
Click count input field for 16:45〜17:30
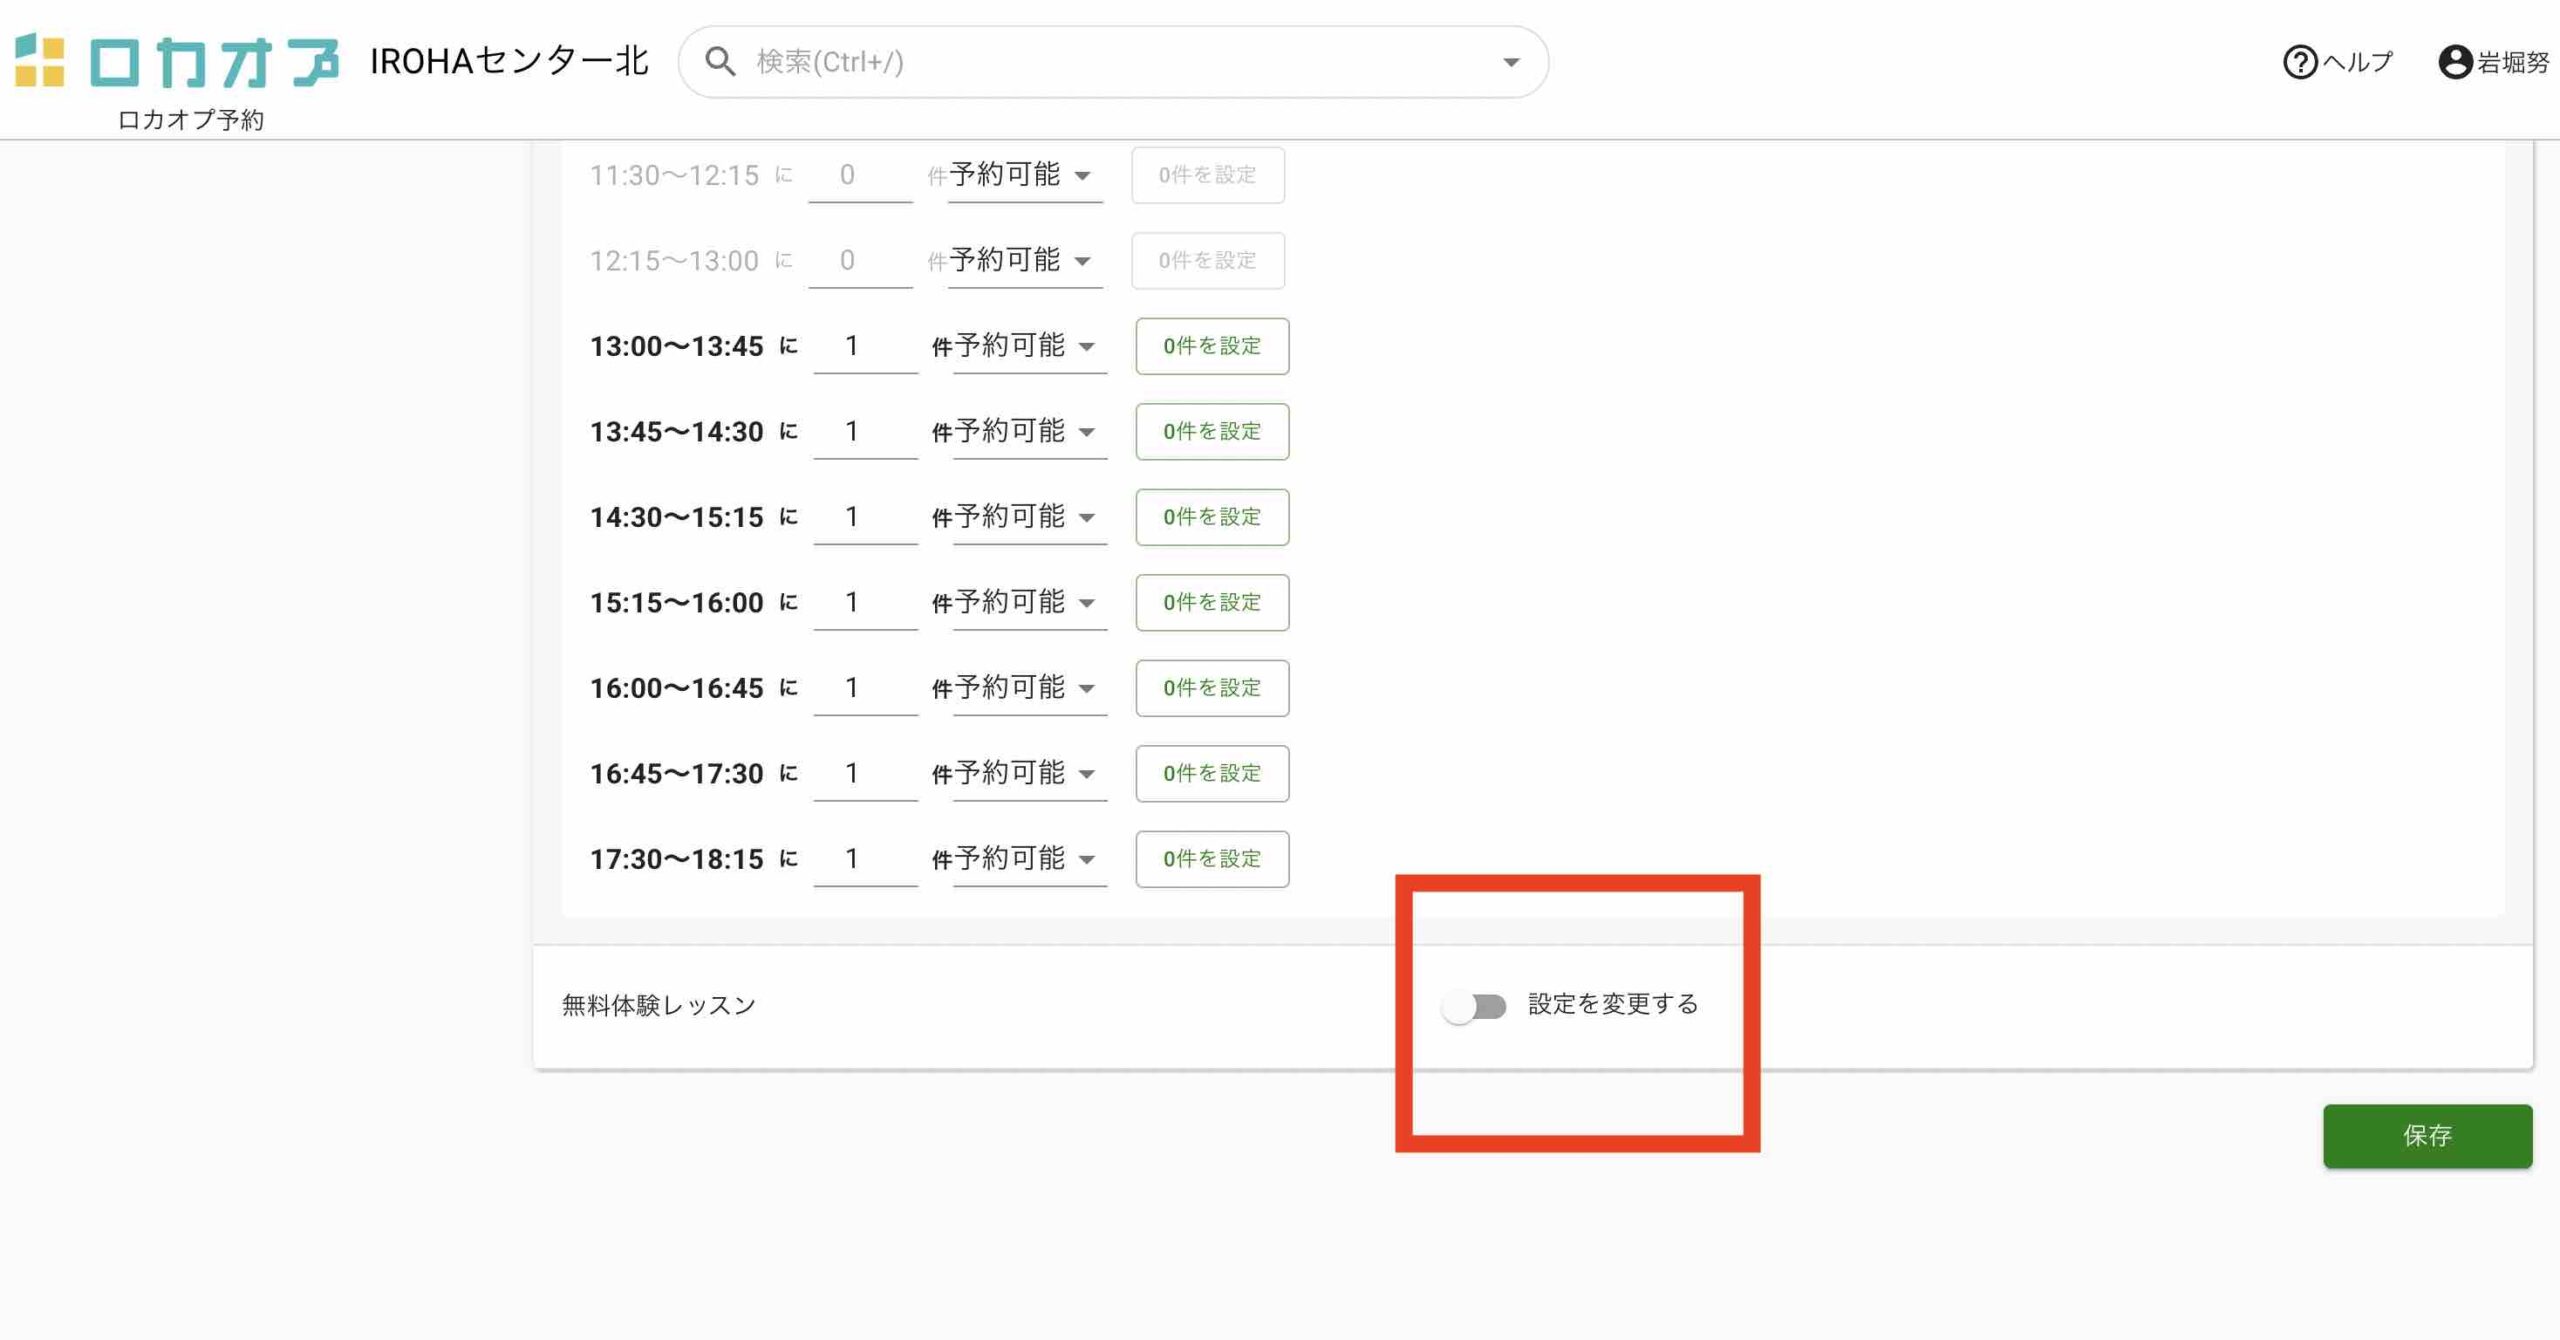coord(864,773)
